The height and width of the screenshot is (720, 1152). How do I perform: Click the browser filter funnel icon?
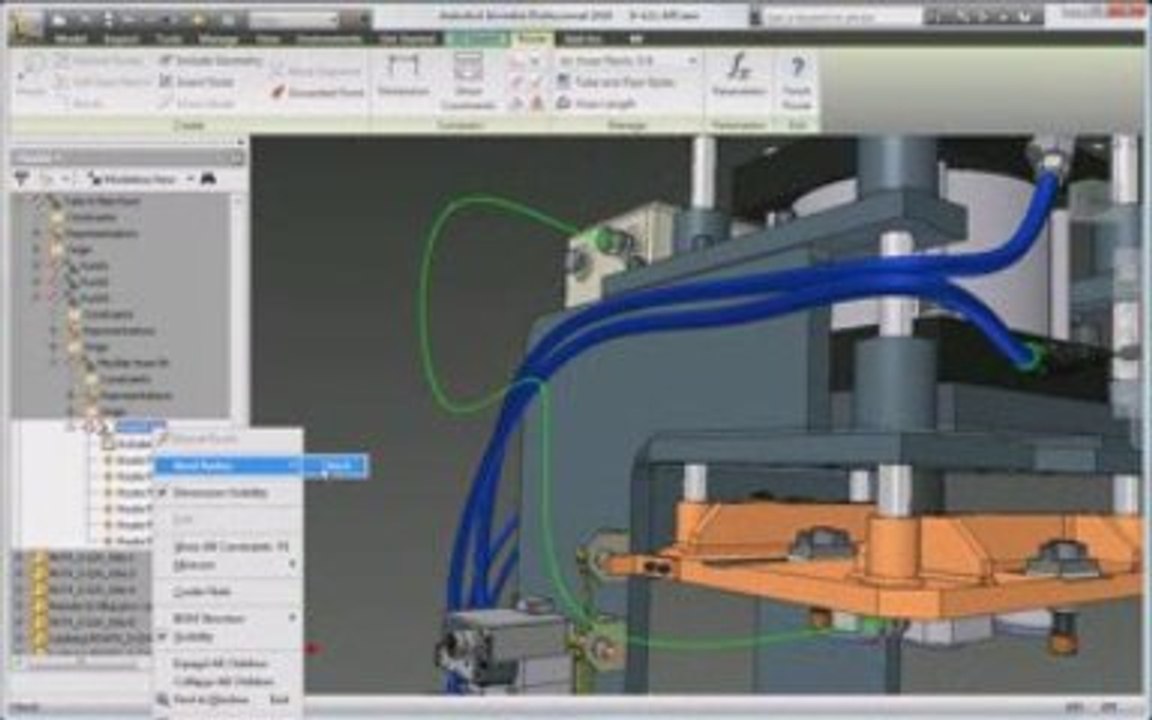(21, 179)
